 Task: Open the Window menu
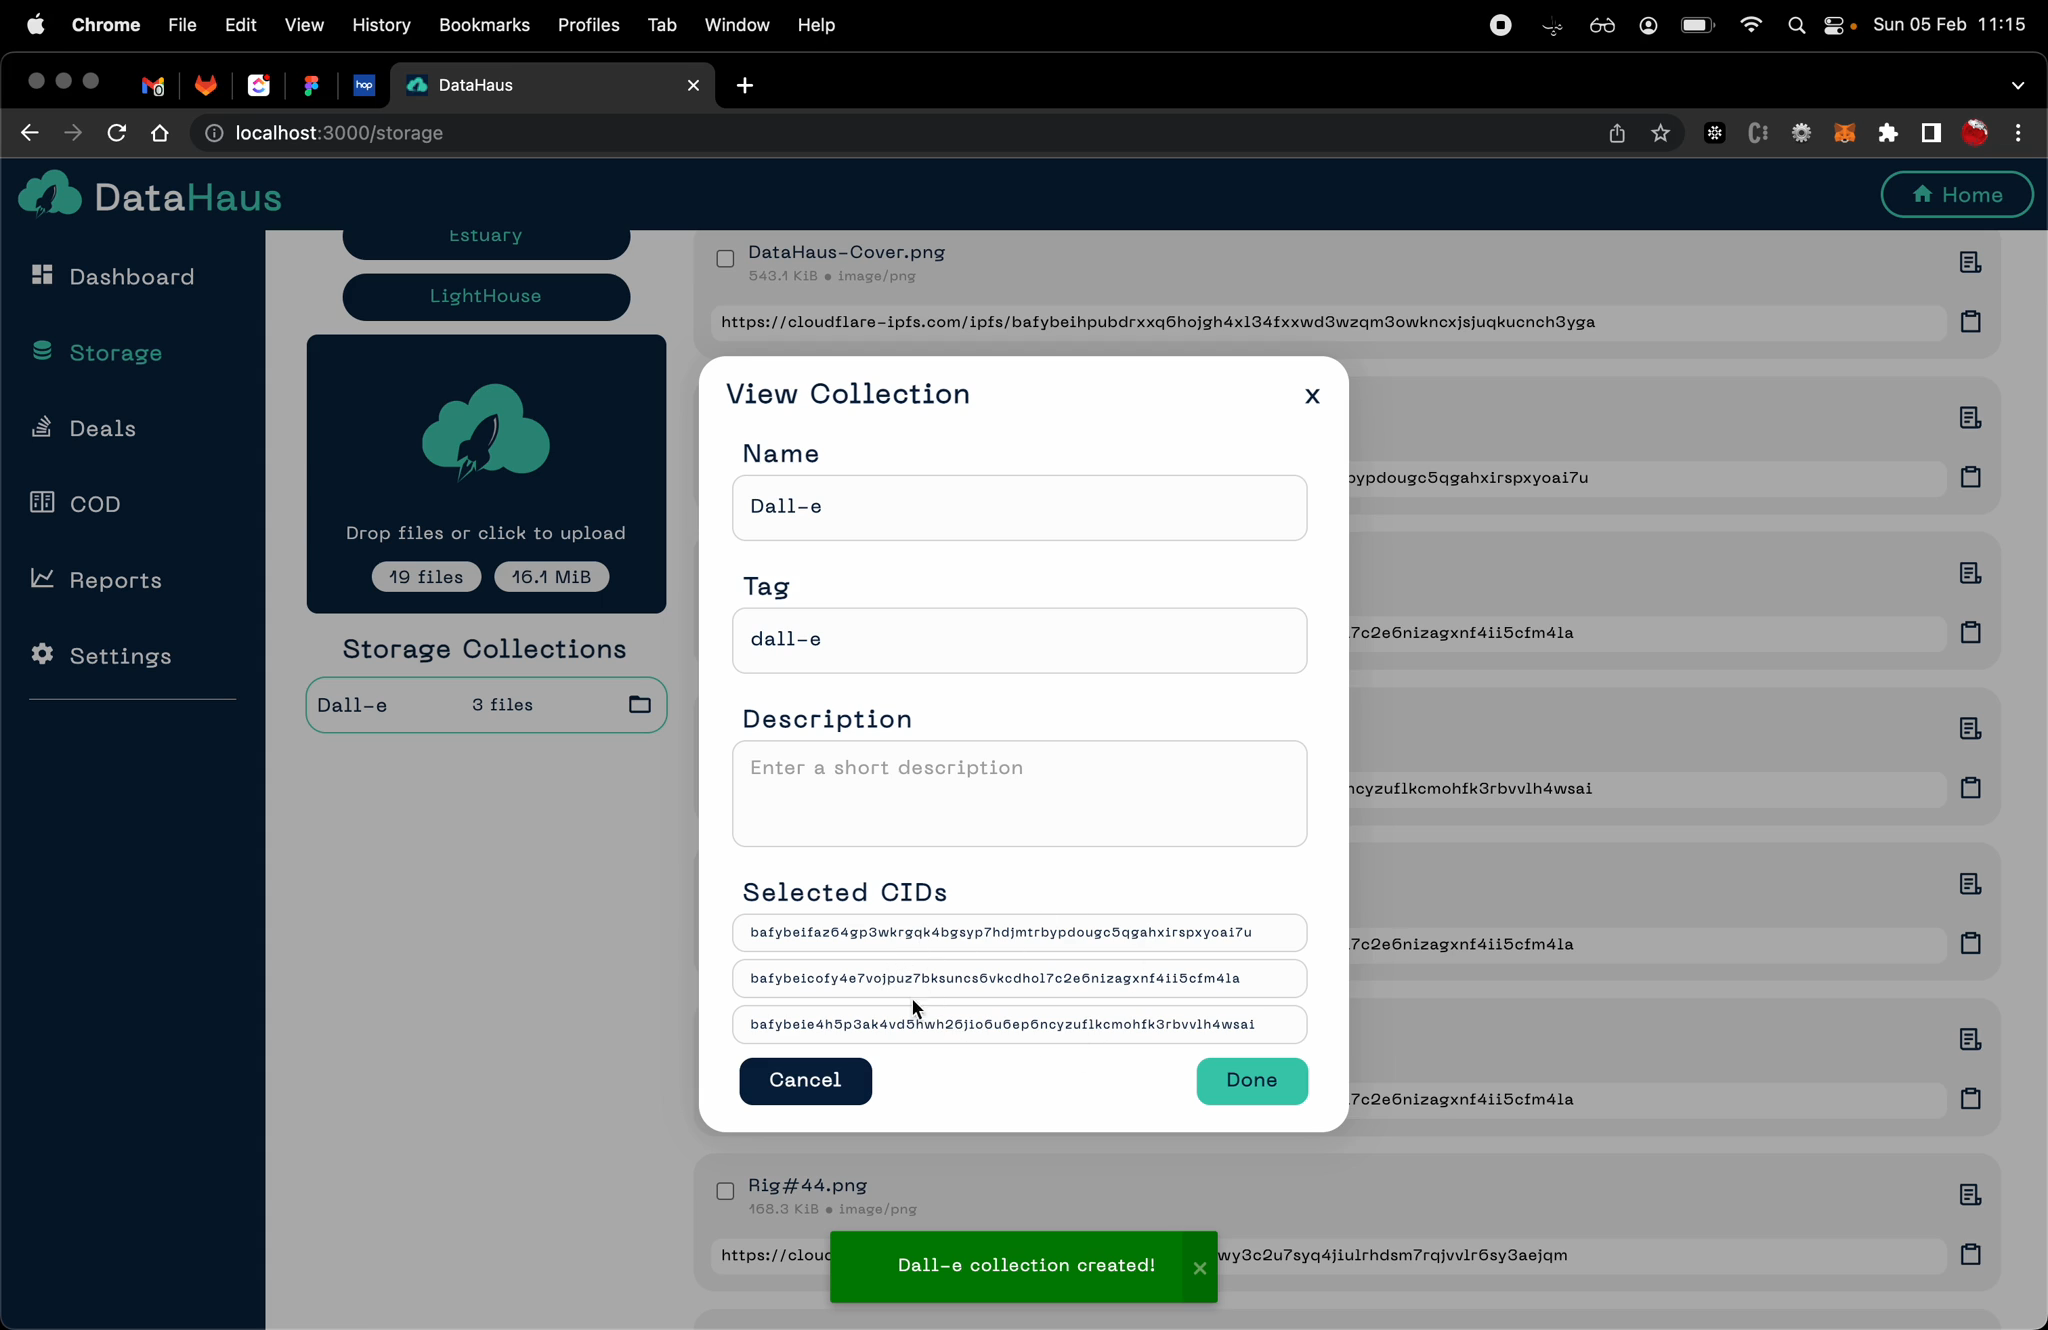[737, 25]
